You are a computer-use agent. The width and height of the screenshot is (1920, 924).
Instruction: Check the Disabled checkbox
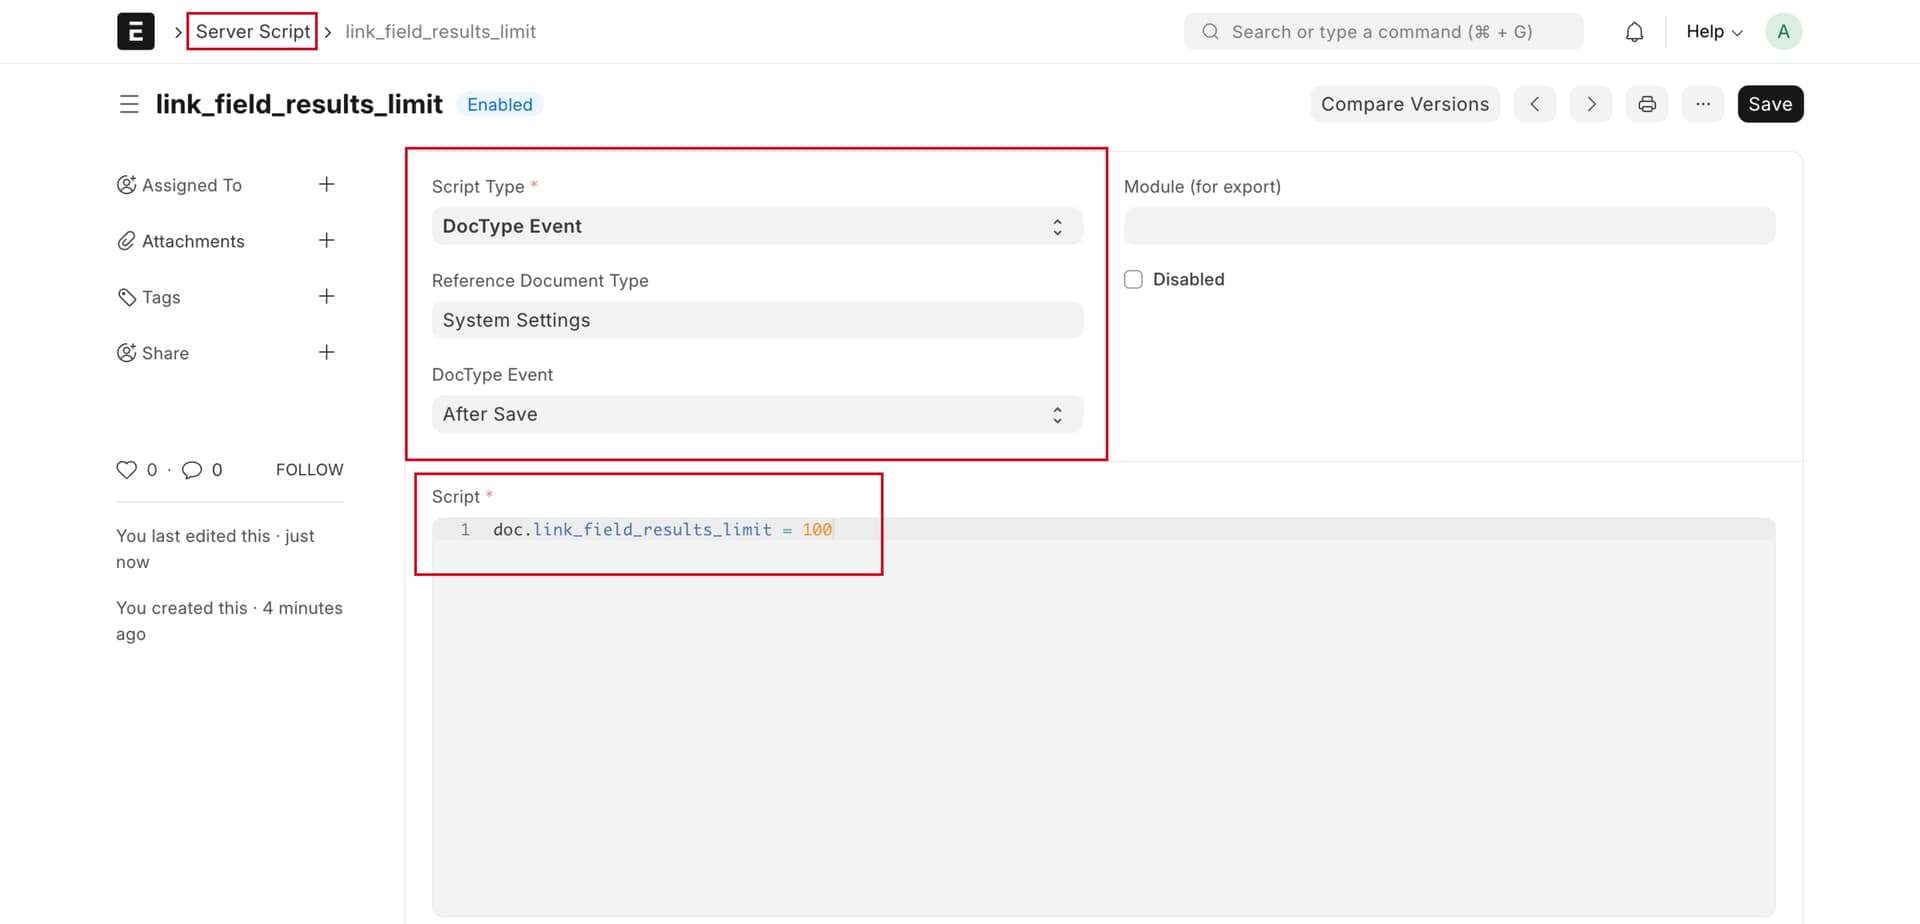(1133, 279)
